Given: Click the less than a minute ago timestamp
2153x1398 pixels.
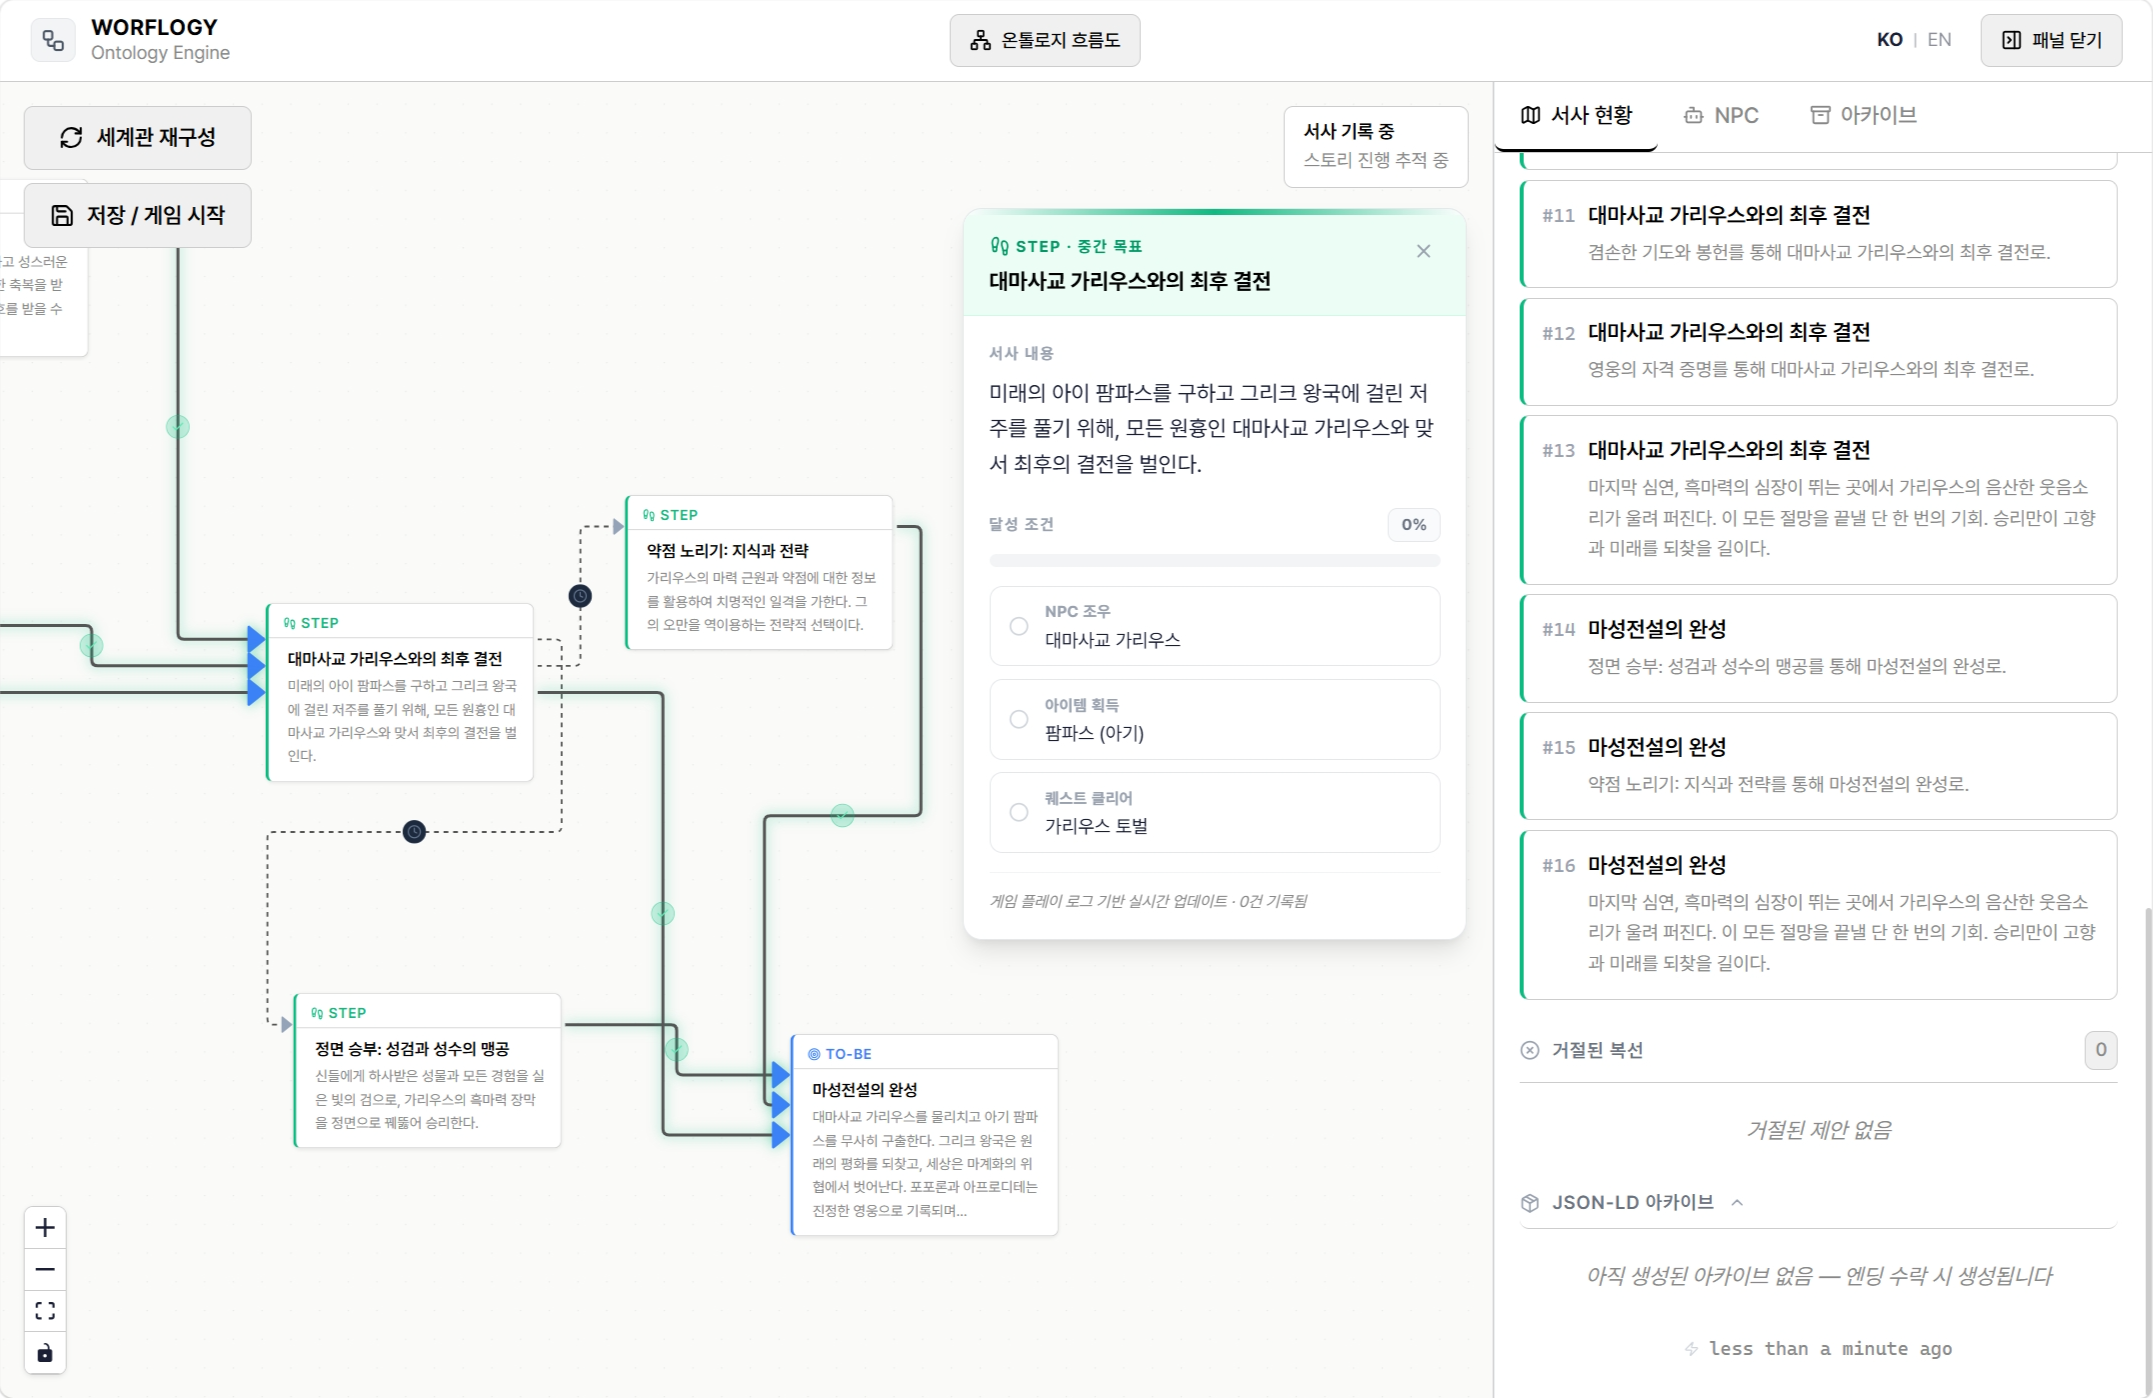Looking at the screenshot, I should (1830, 1349).
